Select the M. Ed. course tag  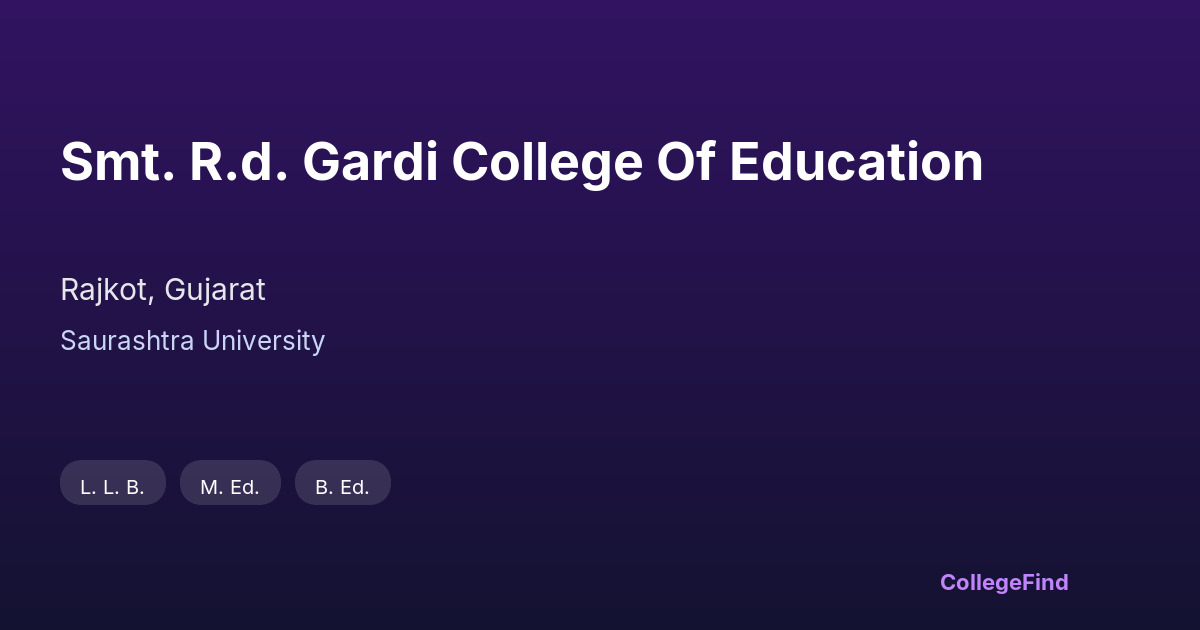pyautogui.click(x=230, y=487)
